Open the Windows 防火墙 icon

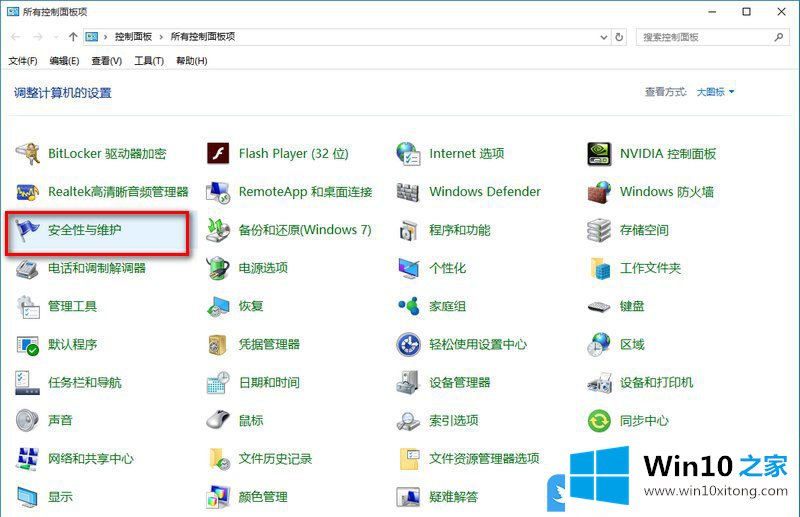599,192
